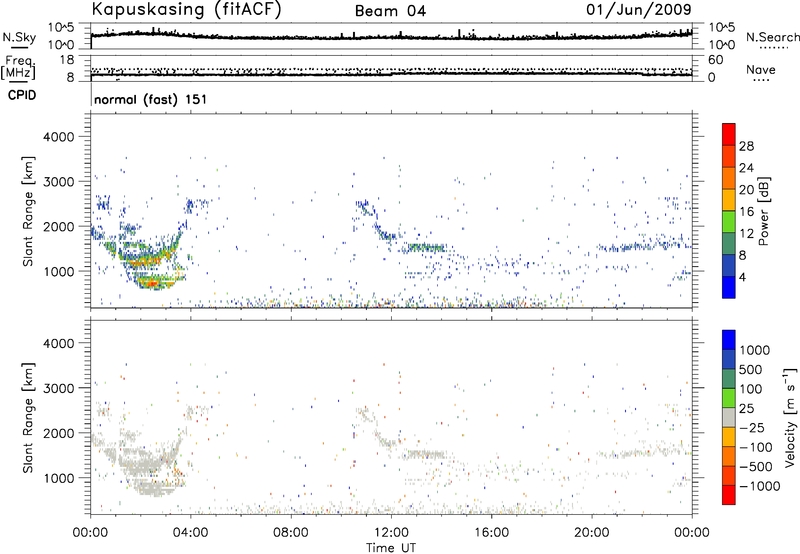Click the 'Velocity [m s-1]' colorbar label
The image size is (800, 554).
pyautogui.click(x=790, y=417)
